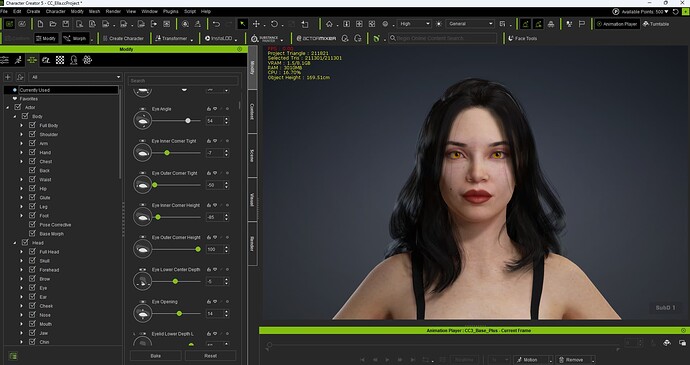Click the Home camera view icon
This screenshot has width=690, height=365.
[x=329, y=24]
